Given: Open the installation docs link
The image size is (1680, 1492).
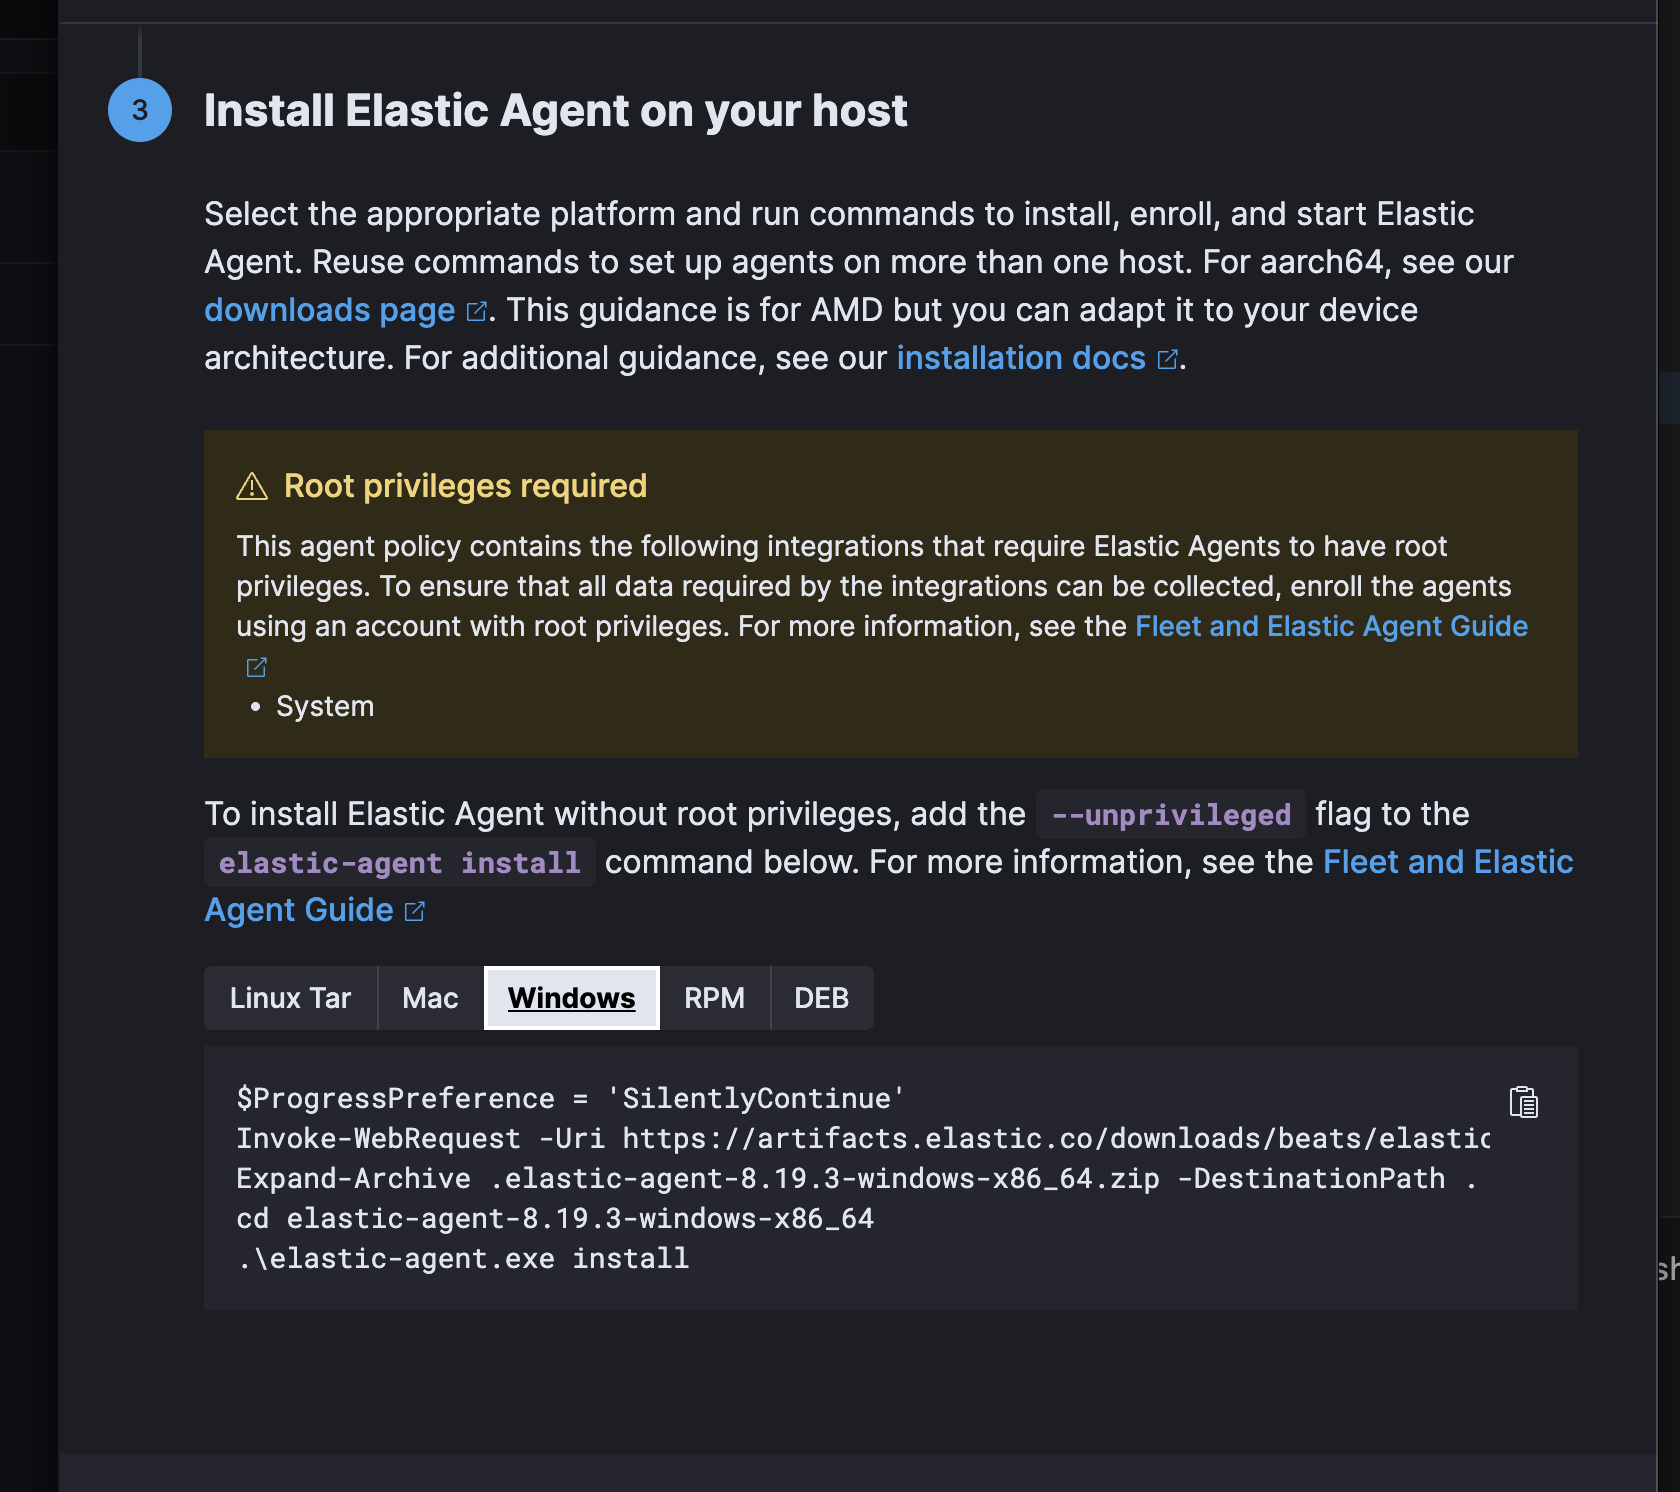Looking at the screenshot, I should (x=1020, y=358).
